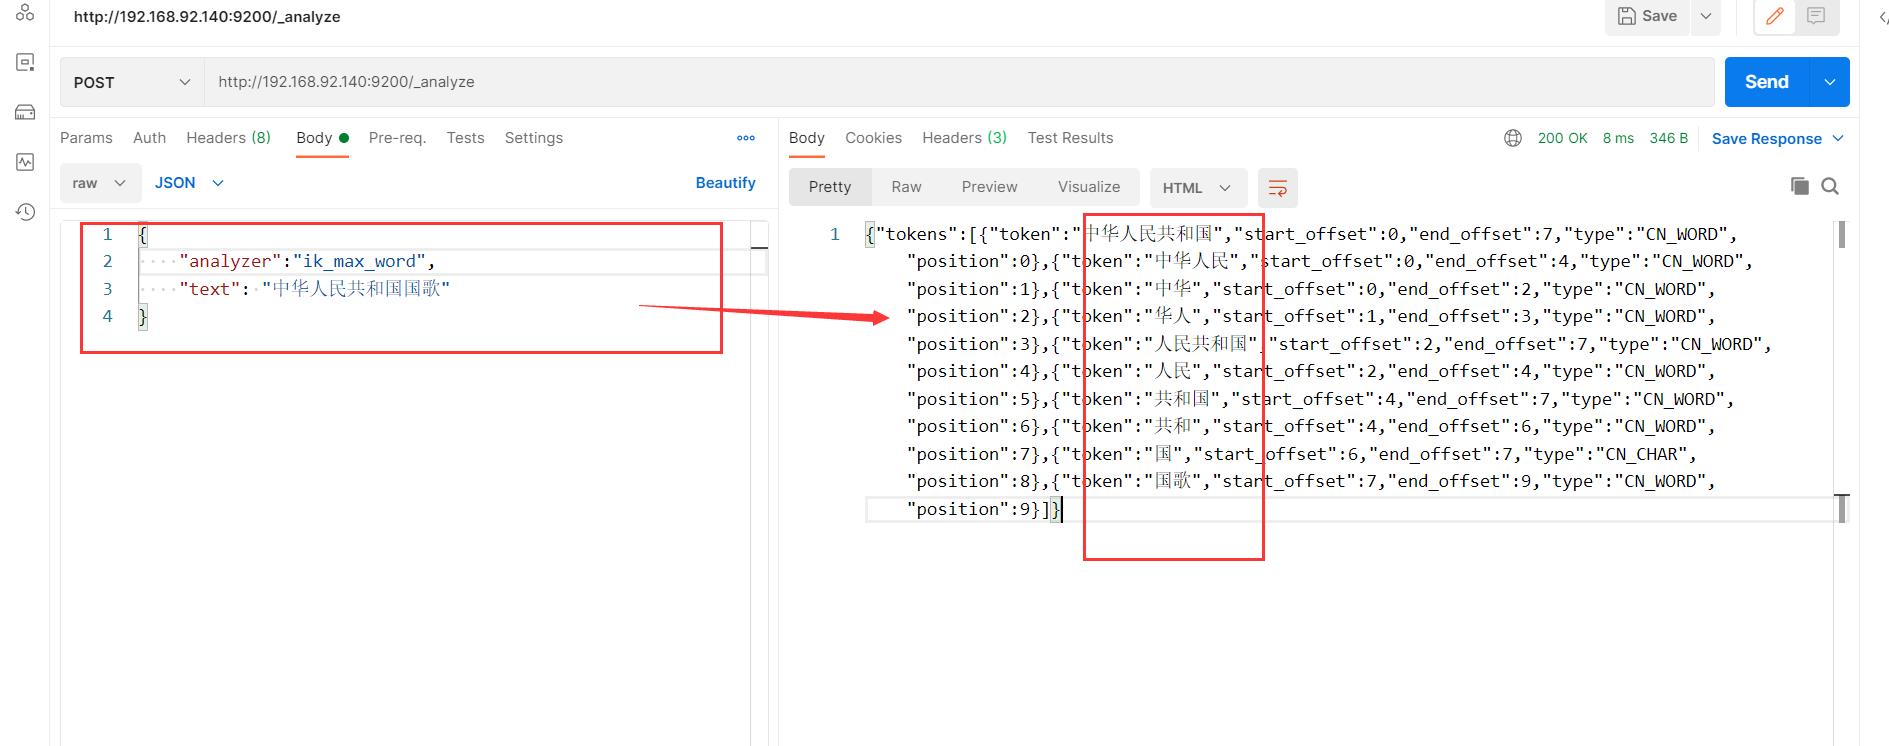Click the 346 B response size
Image resolution: width=1889 pixels, height=746 pixels.
coord(1668,138)
